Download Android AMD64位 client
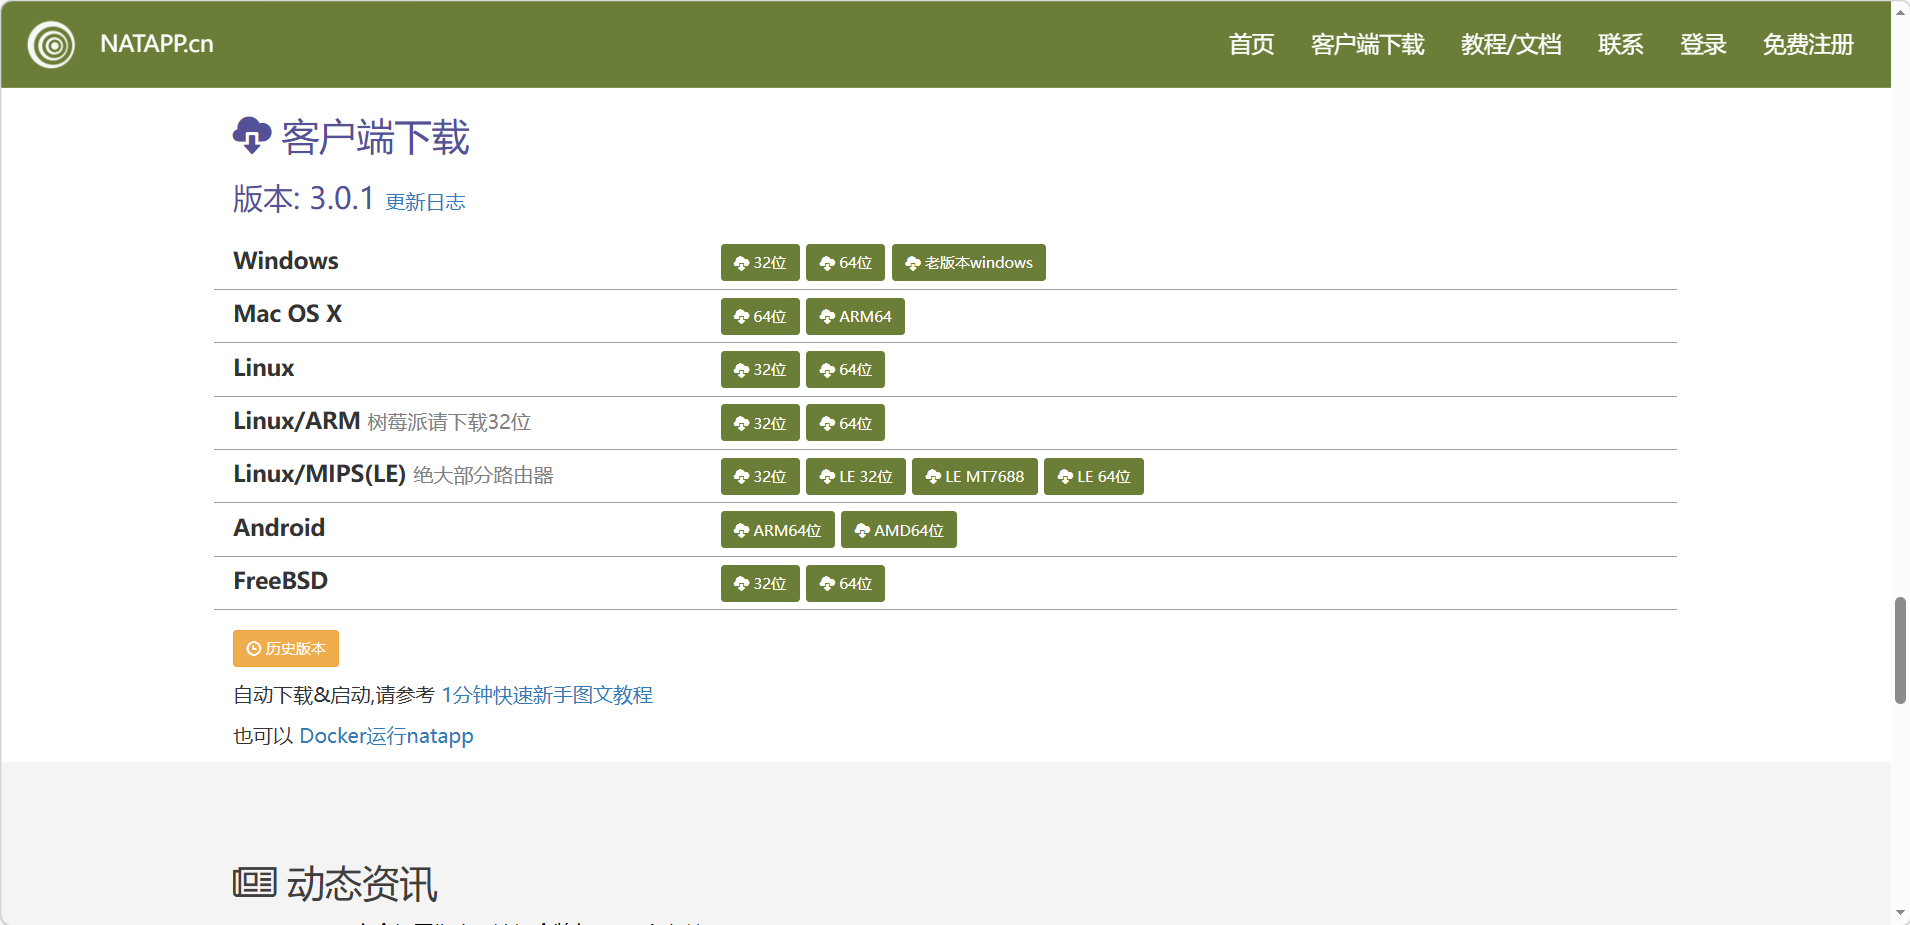The image size is (1910, 925). 899,530
